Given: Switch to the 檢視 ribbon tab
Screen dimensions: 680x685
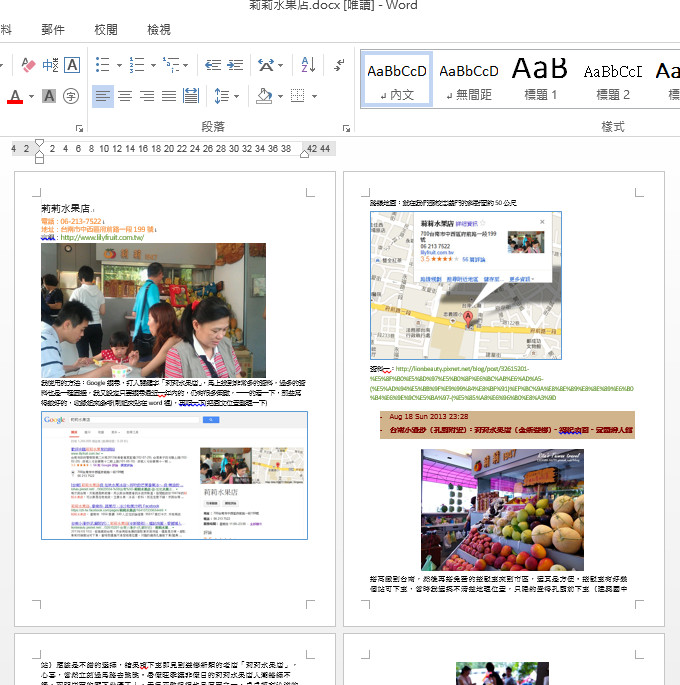Looking at the screenshot, I should tap(158, 30).
